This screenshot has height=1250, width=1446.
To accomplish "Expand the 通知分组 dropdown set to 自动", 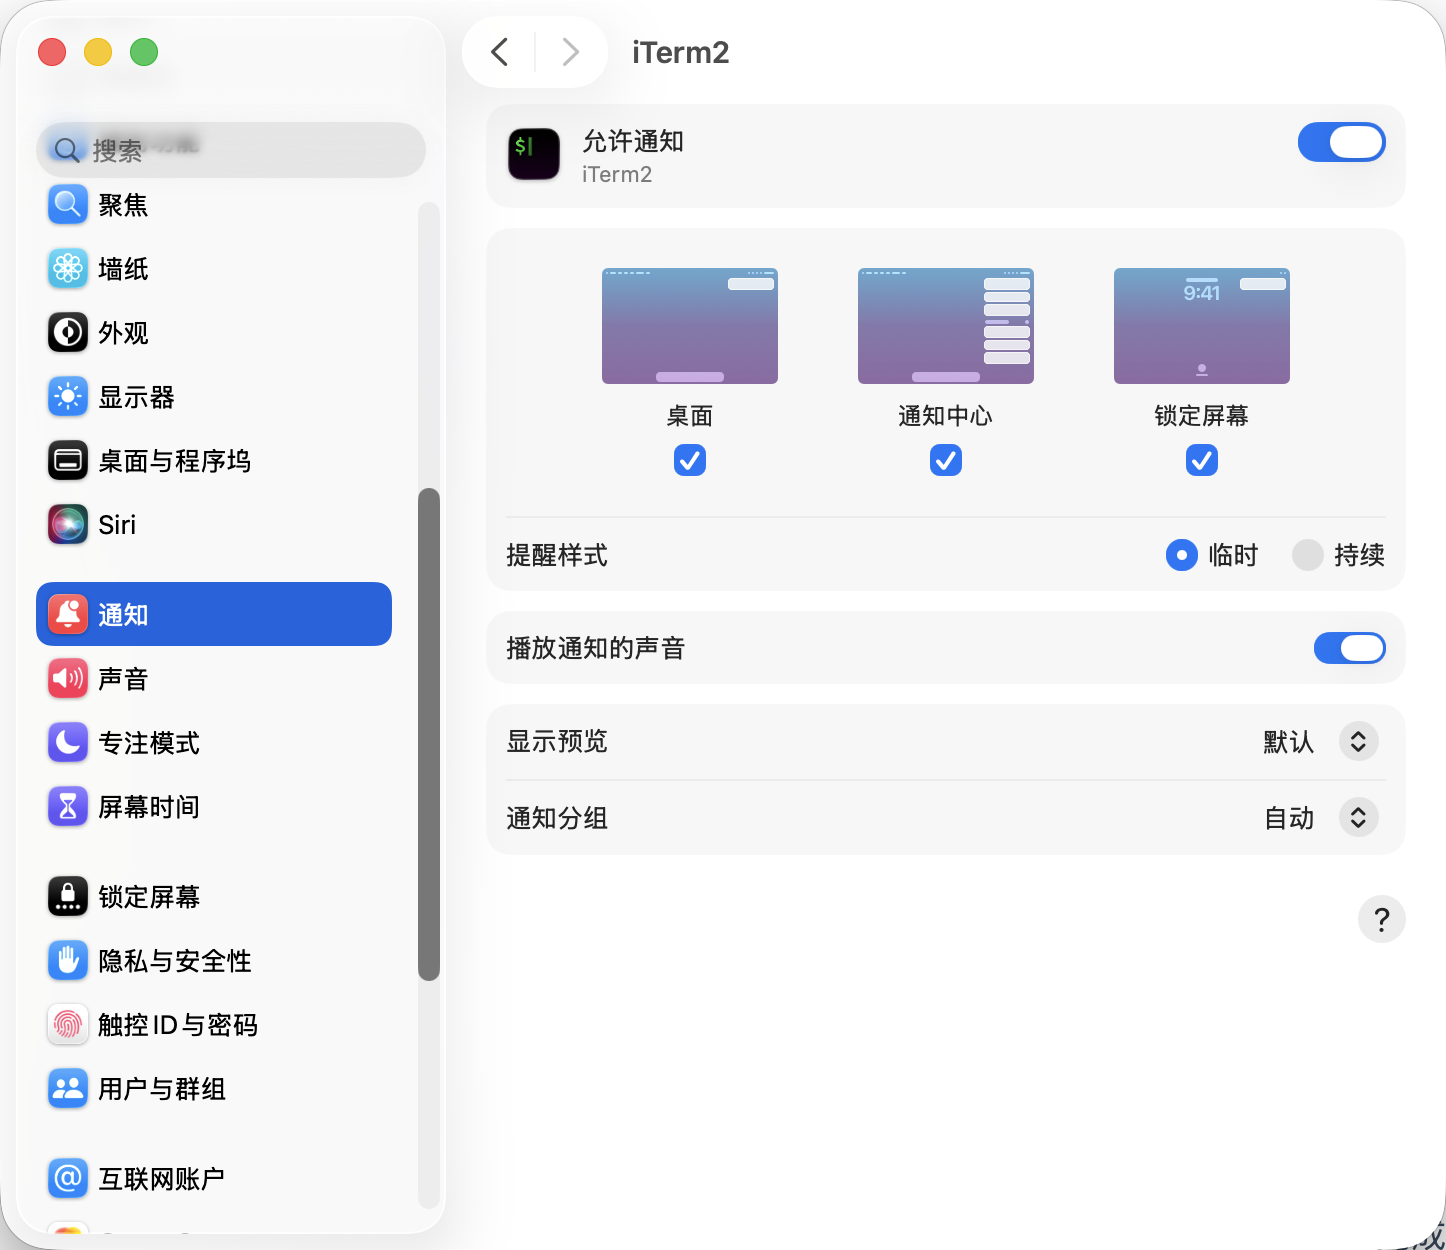I will [1358, 818].
